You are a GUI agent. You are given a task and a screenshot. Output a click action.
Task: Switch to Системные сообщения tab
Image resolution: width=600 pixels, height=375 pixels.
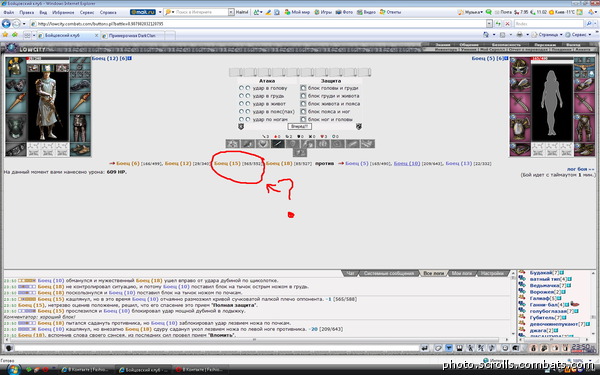[389, 273]
